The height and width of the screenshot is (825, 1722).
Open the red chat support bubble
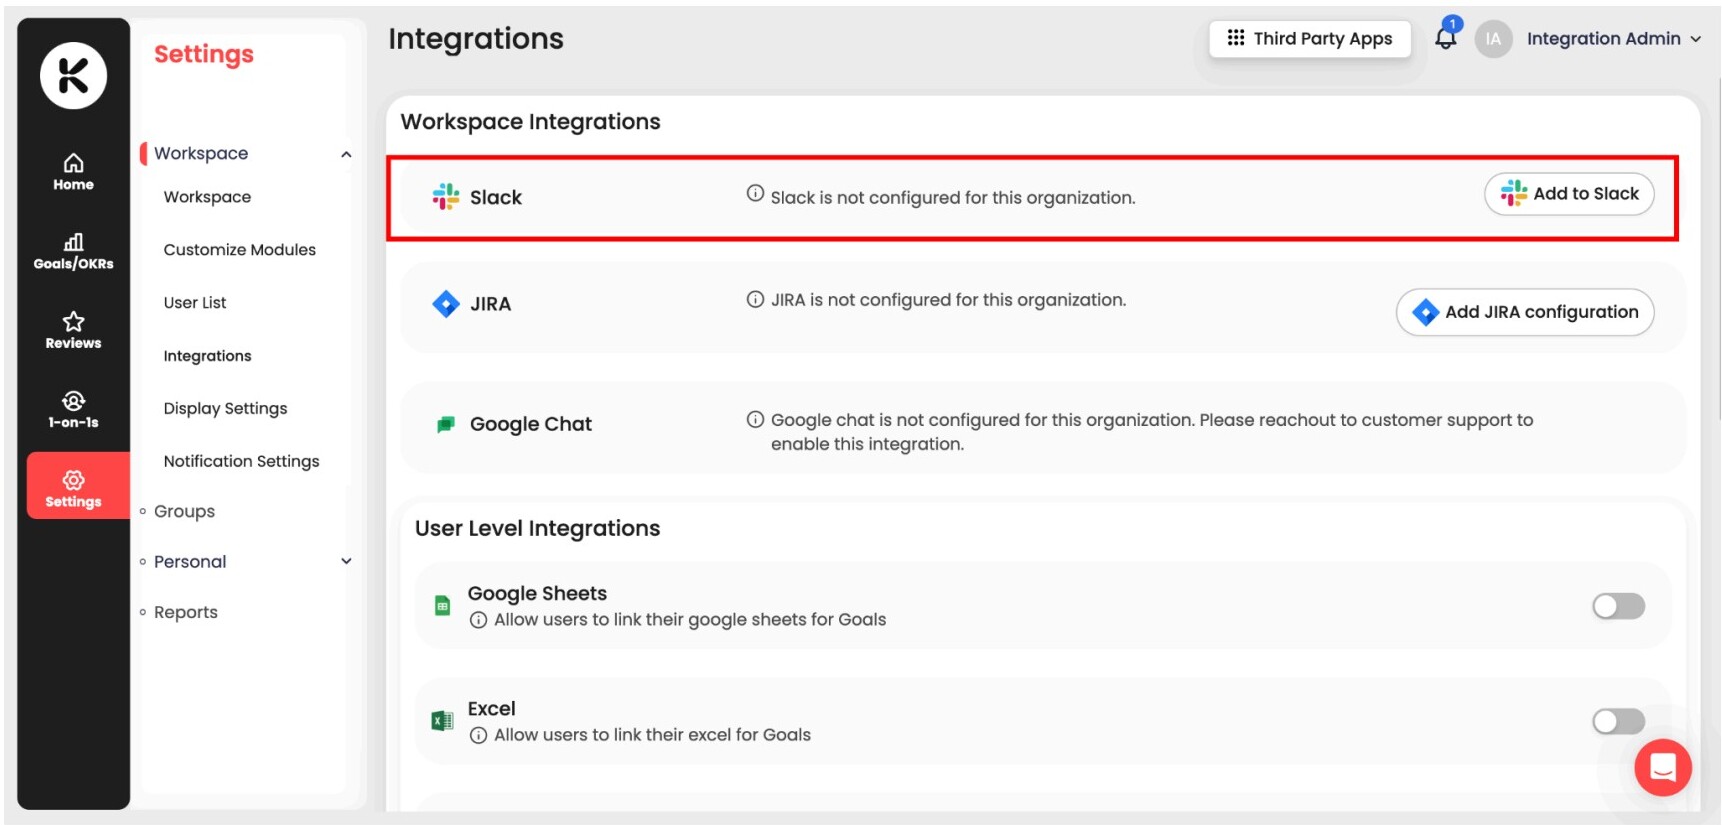1663,767
